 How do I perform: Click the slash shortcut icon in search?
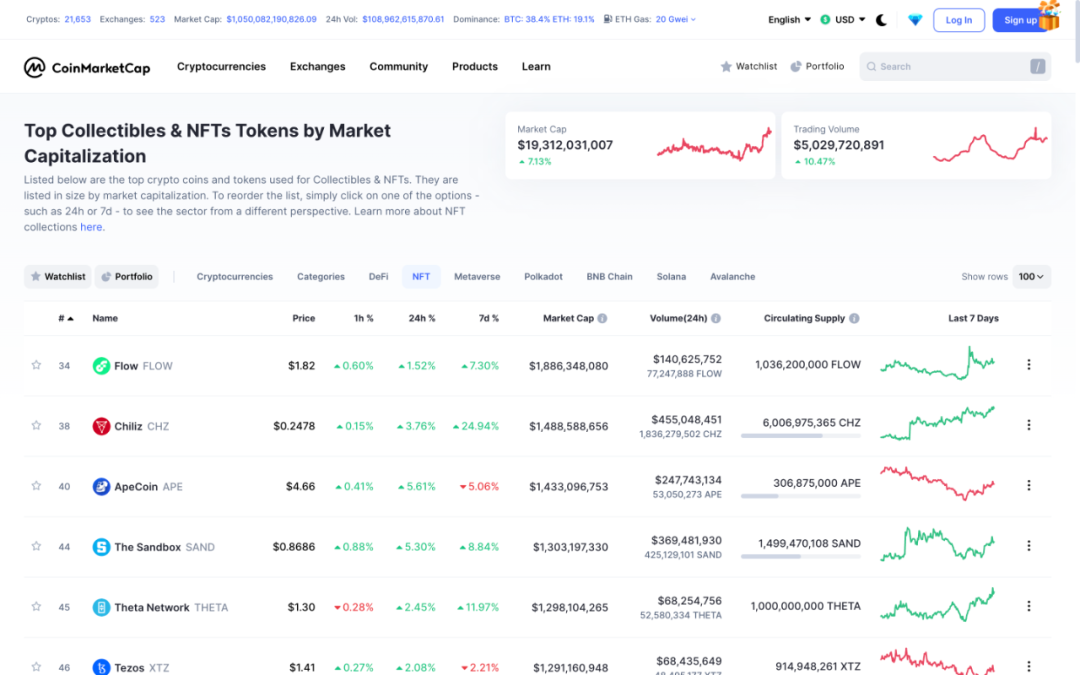(1037, 67)
